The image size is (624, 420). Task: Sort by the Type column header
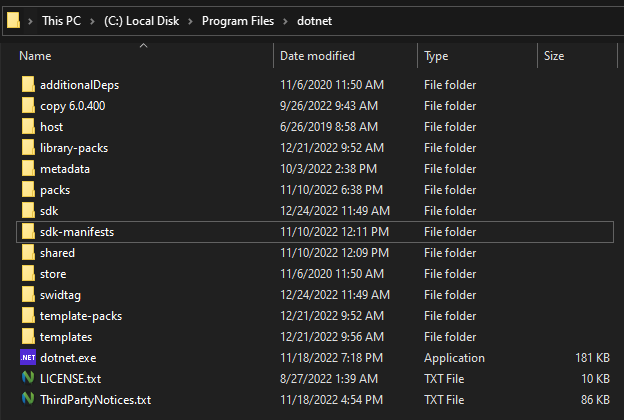(436, 56)
